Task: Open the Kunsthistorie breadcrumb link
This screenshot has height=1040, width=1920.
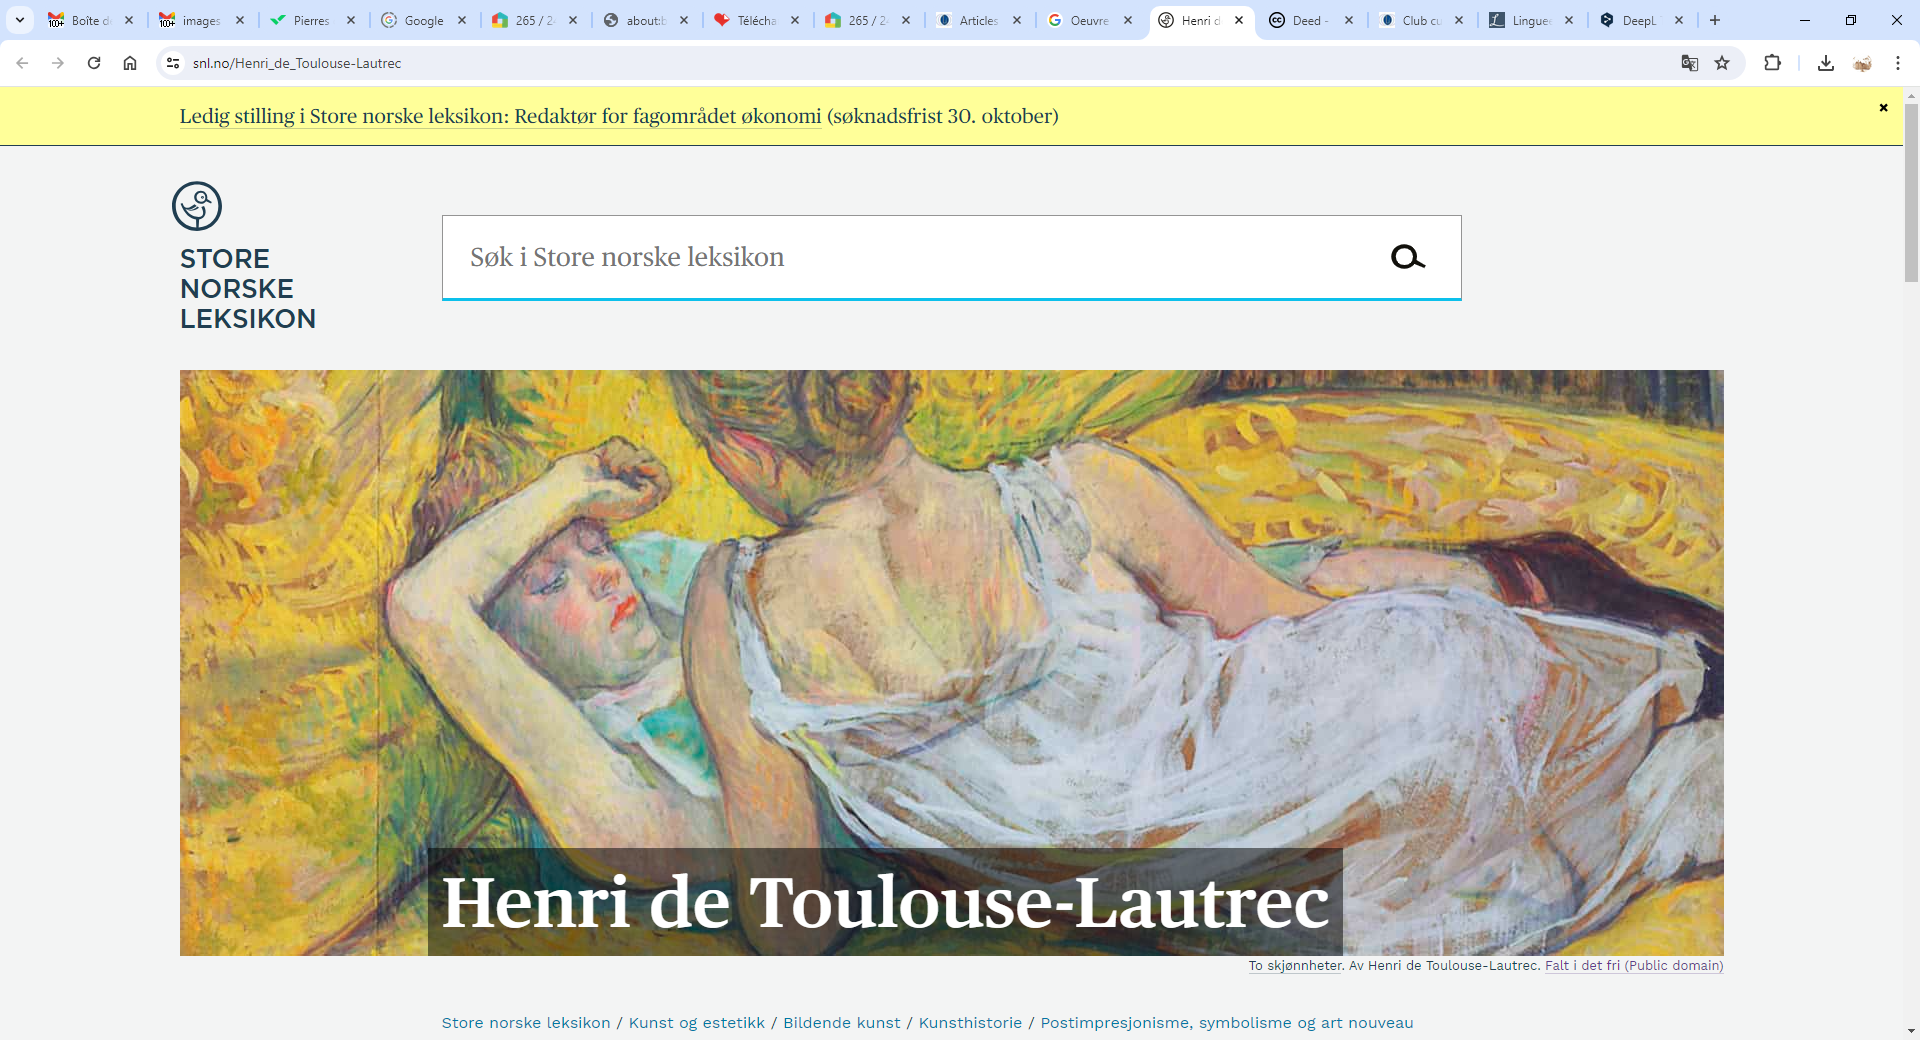Action: pos(970,1022)
